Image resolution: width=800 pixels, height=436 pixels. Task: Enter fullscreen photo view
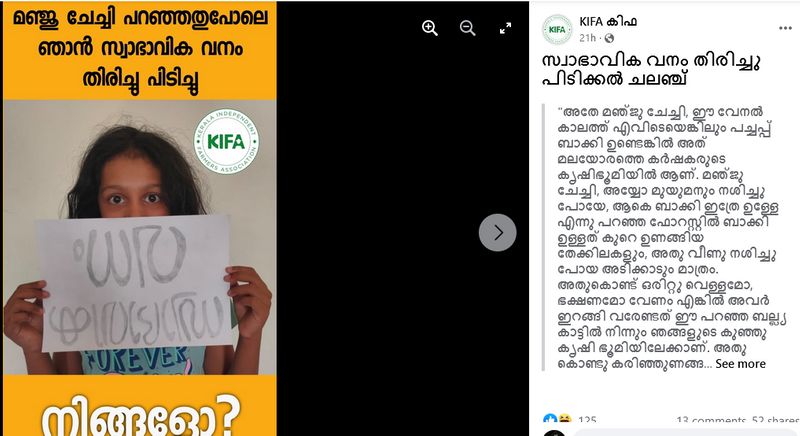click(x=505, y=28)
